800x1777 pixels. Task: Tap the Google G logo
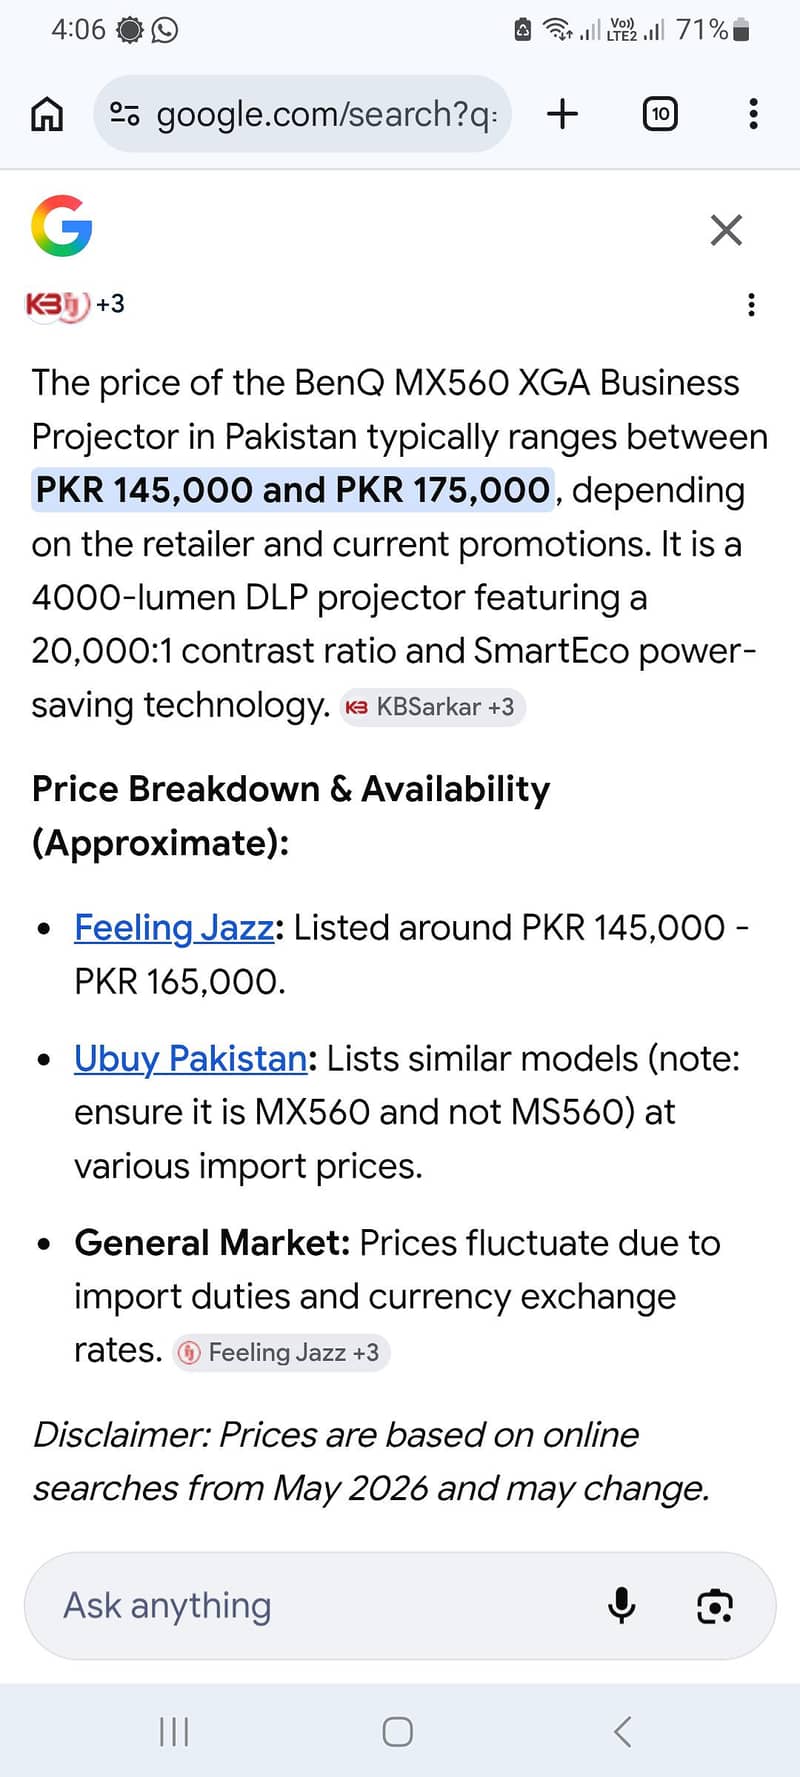[62, 226]
